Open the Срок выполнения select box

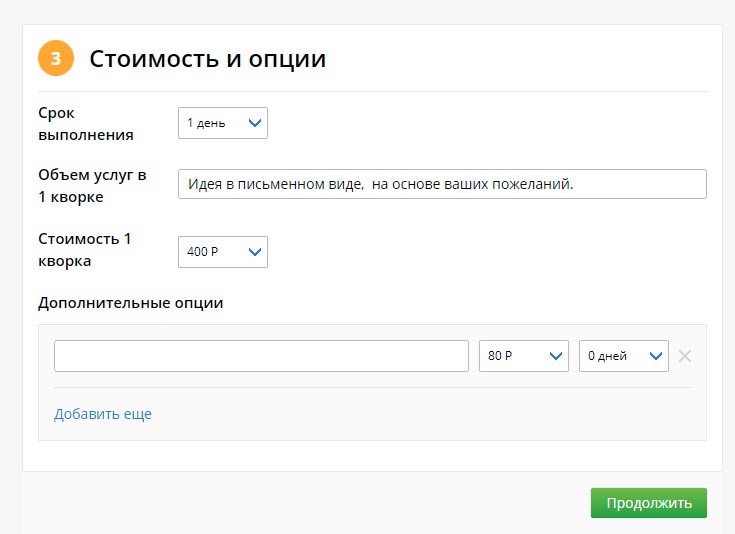point(222,123)
